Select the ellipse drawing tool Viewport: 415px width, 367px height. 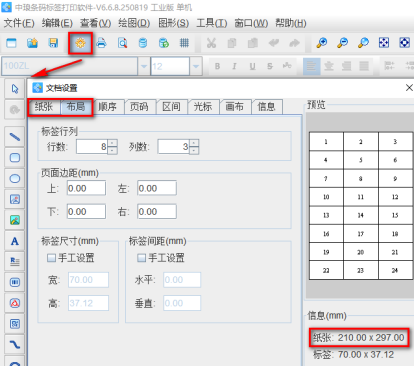[15, 179]
